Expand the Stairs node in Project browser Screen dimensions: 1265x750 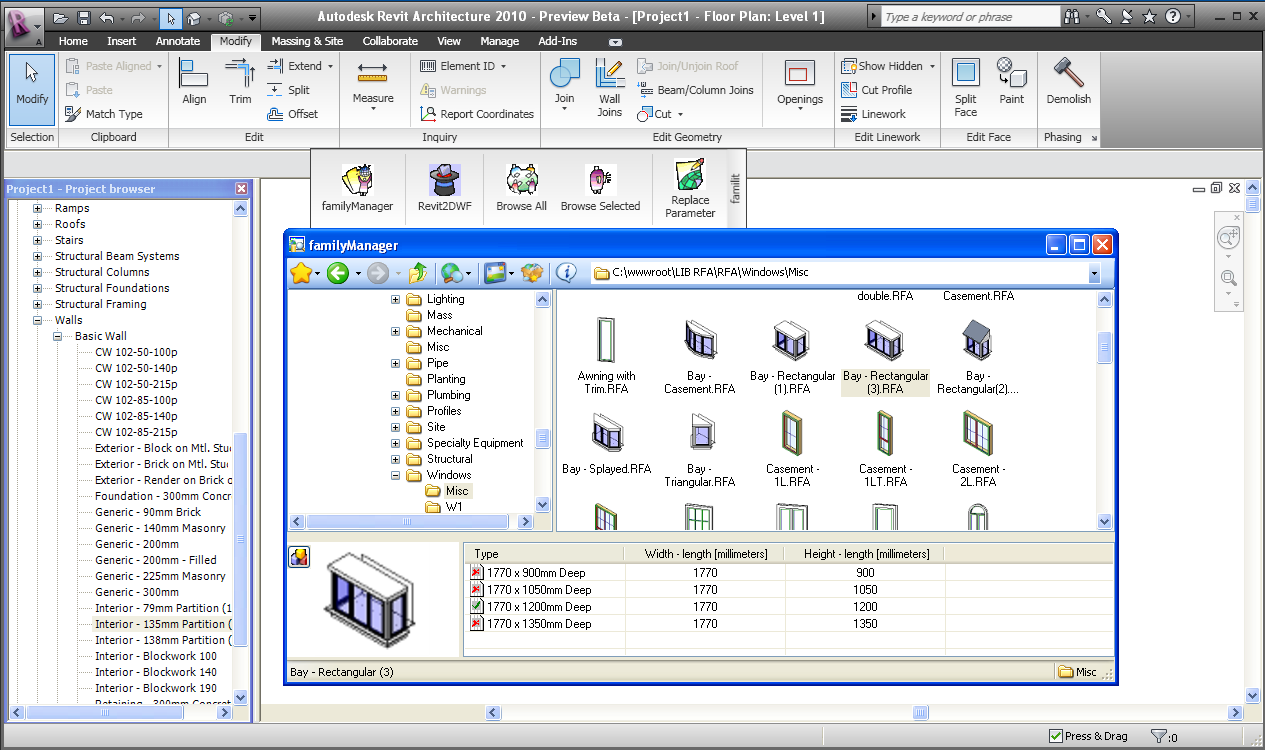38,240
